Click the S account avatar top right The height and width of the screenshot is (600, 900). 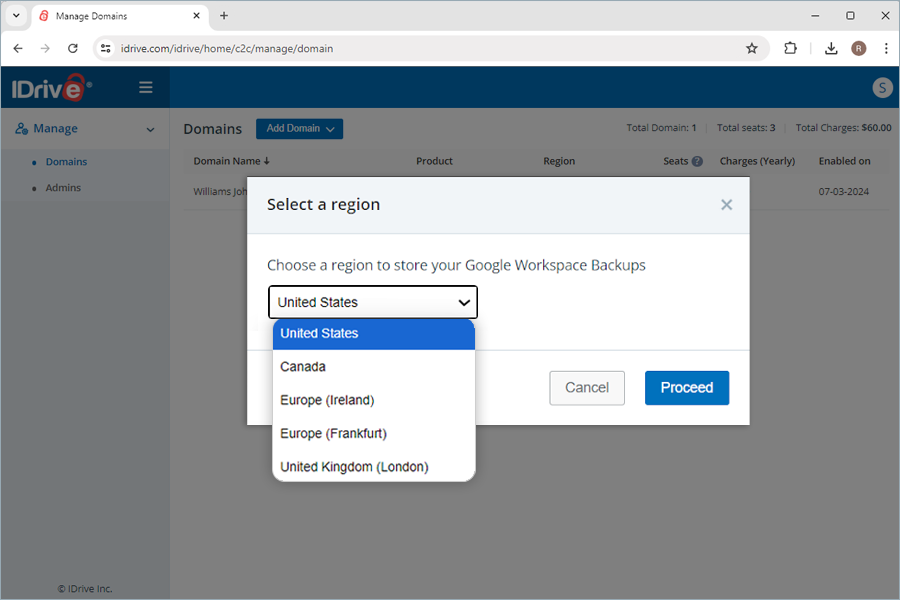[x=882, y=88]
